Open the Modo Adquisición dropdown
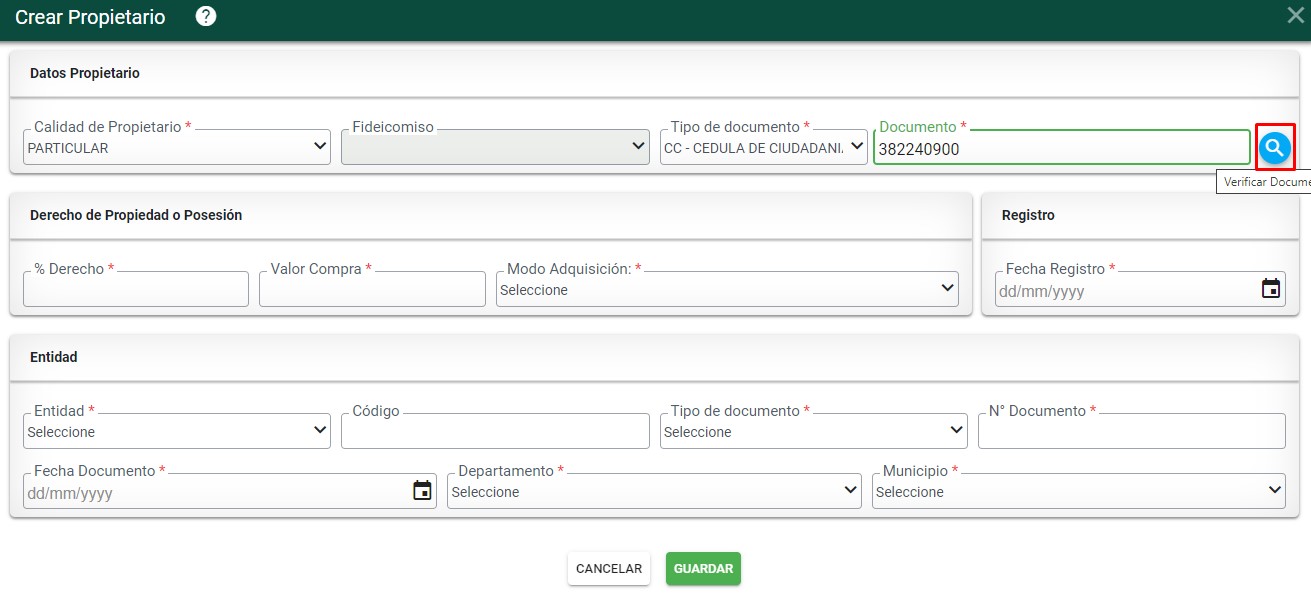This screenshot has height=597, width=1311. click(727, 289)
